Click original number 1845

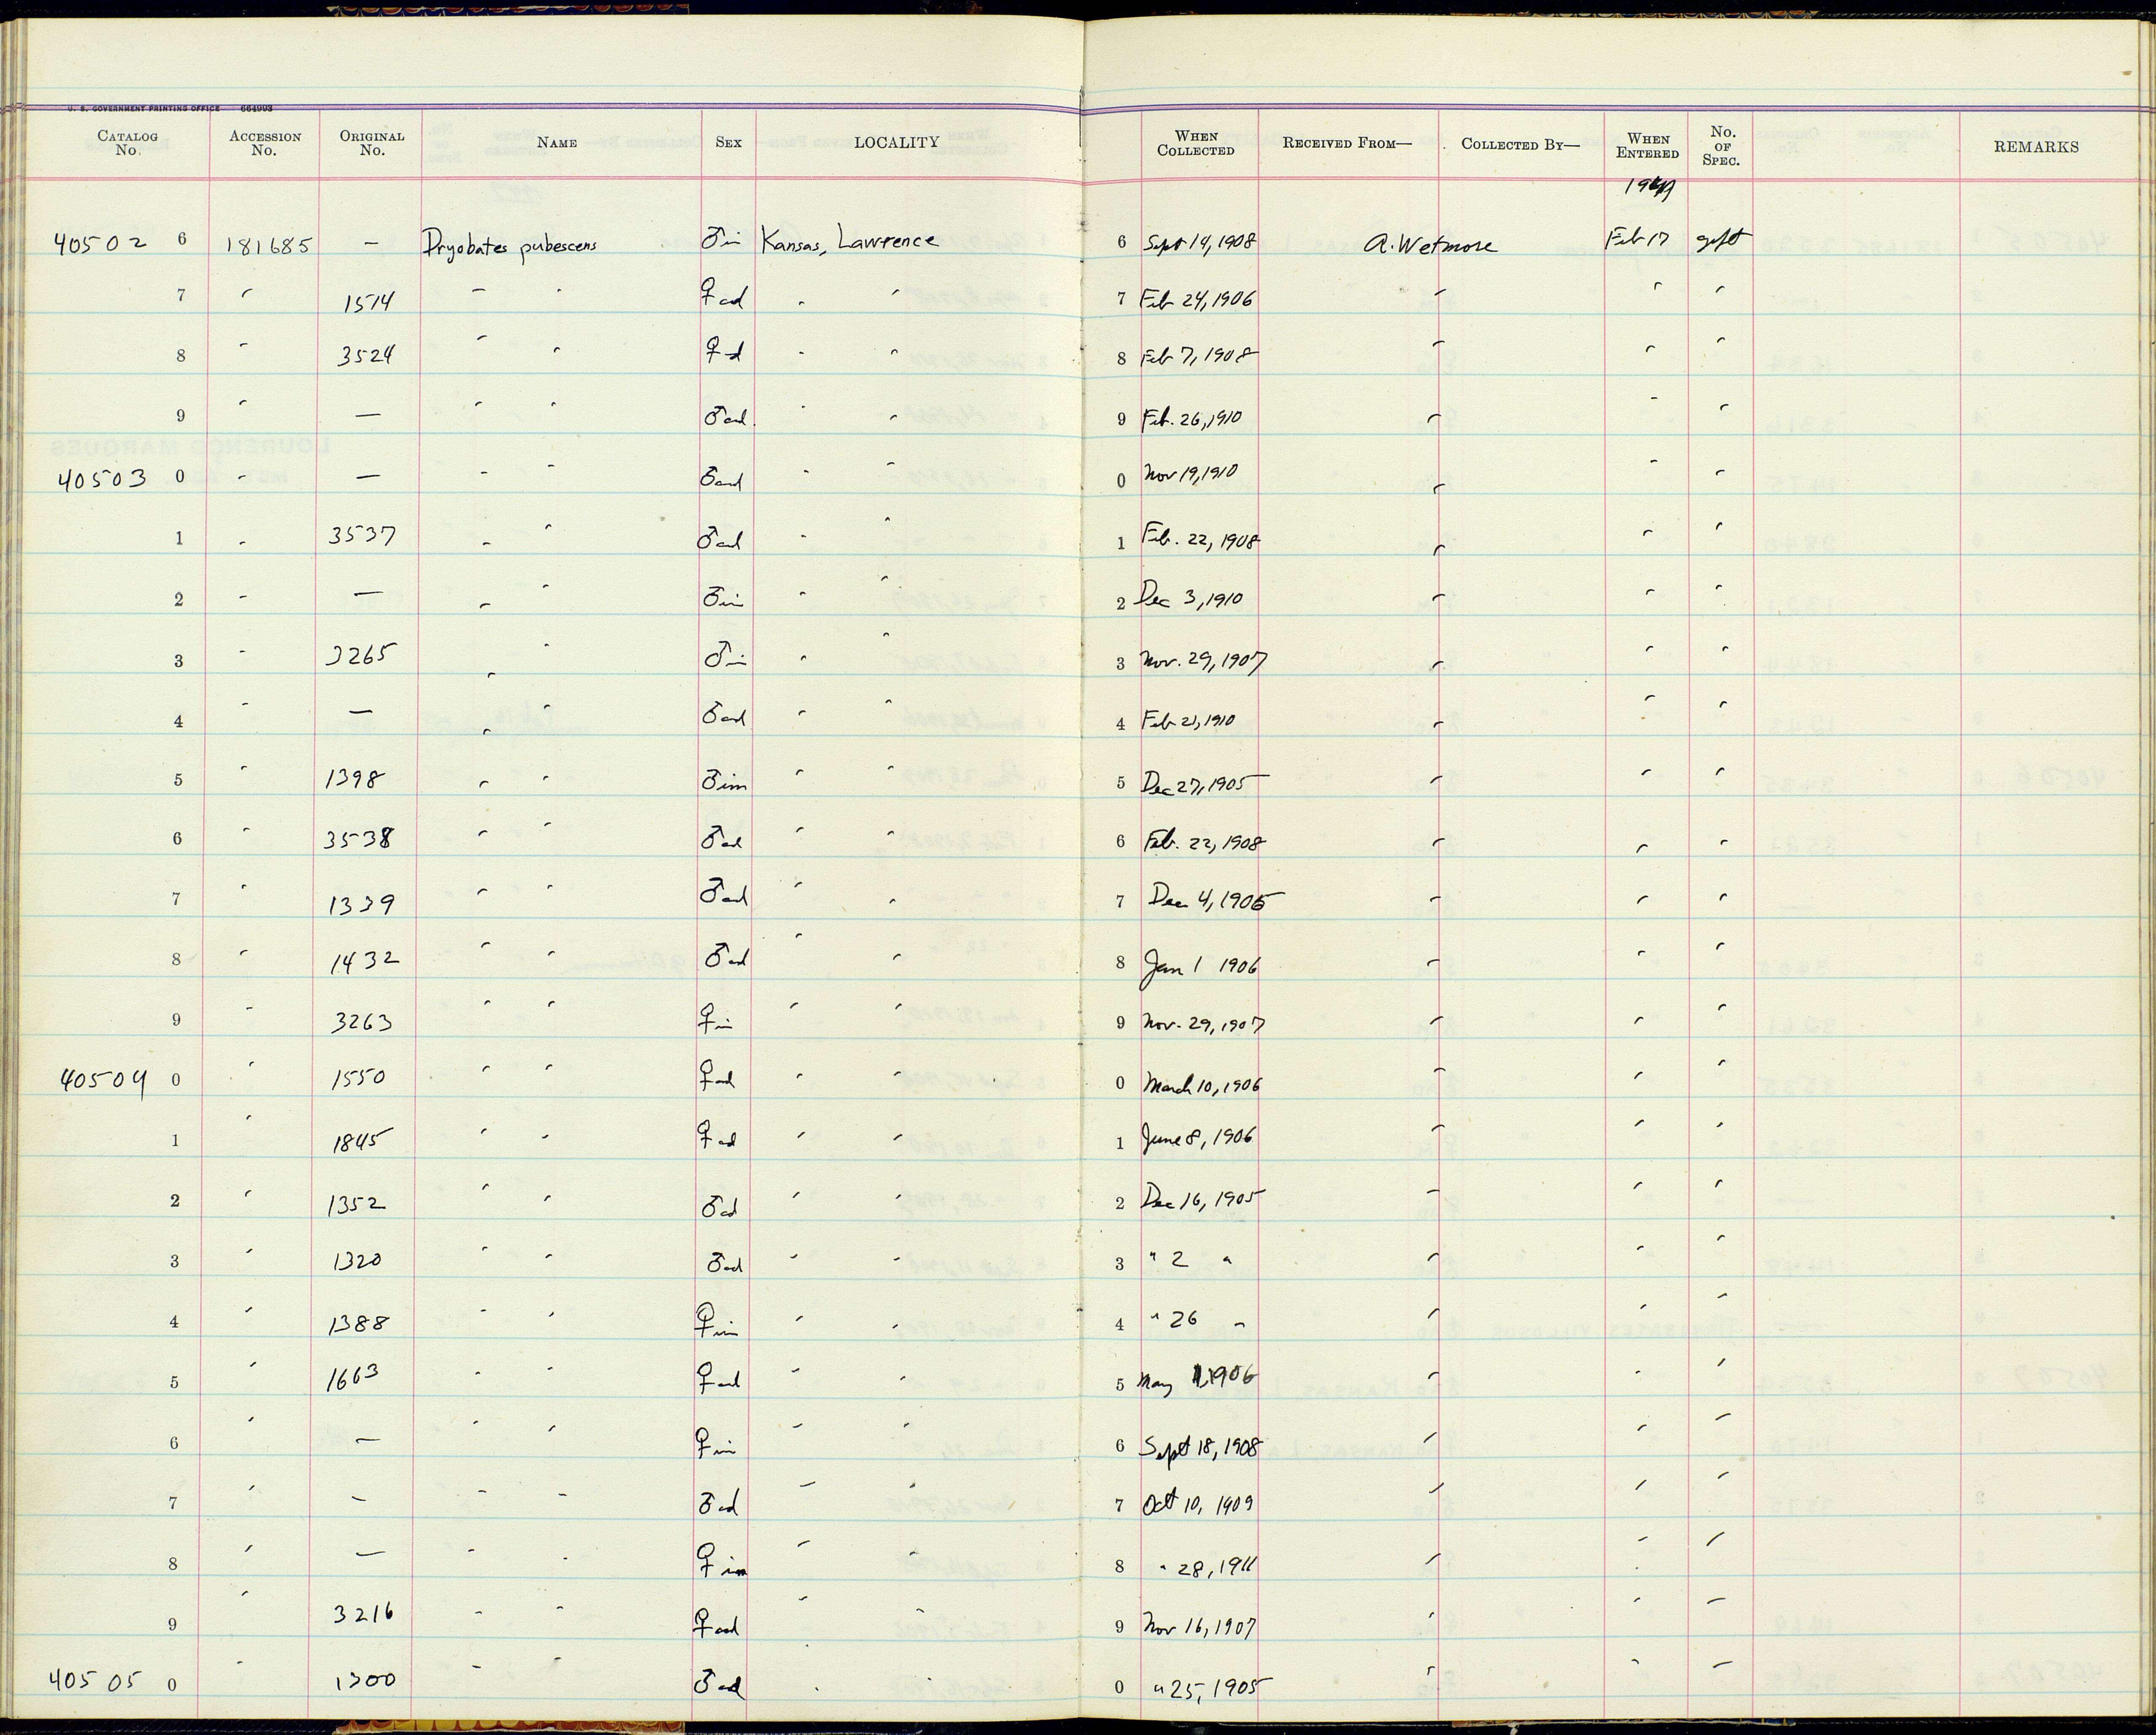click(362, 1142)
